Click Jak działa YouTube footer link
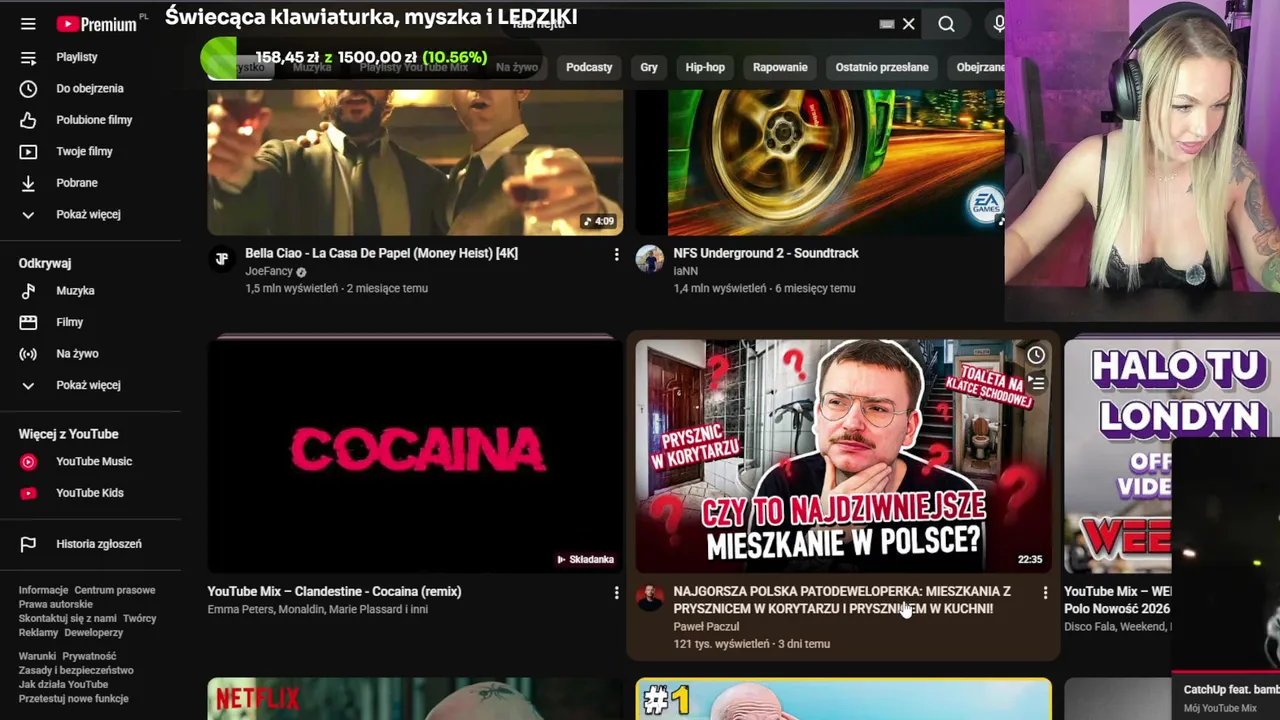 click(63, 684)
